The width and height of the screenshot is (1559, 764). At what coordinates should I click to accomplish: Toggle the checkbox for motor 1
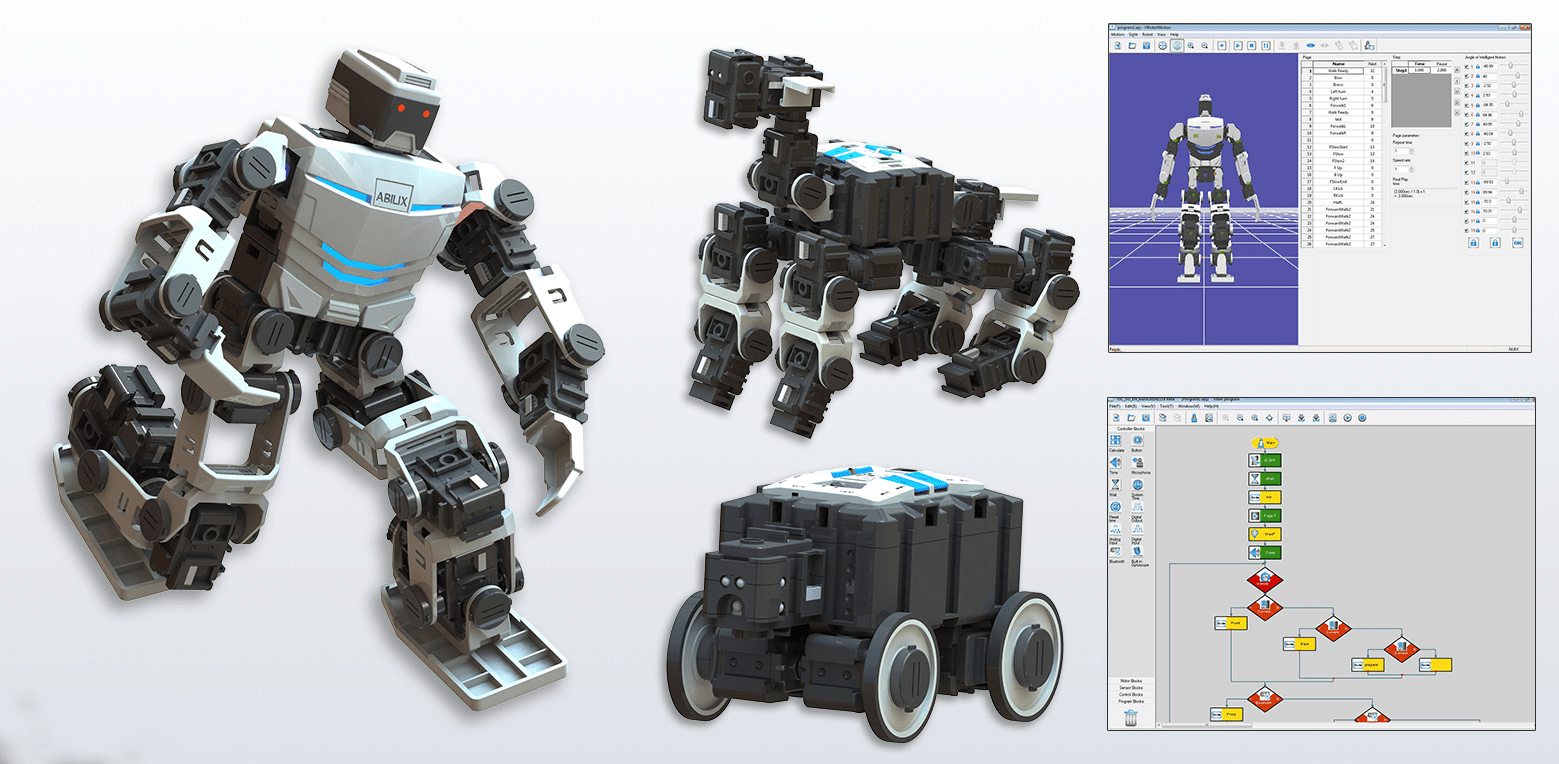[1467, 66]
